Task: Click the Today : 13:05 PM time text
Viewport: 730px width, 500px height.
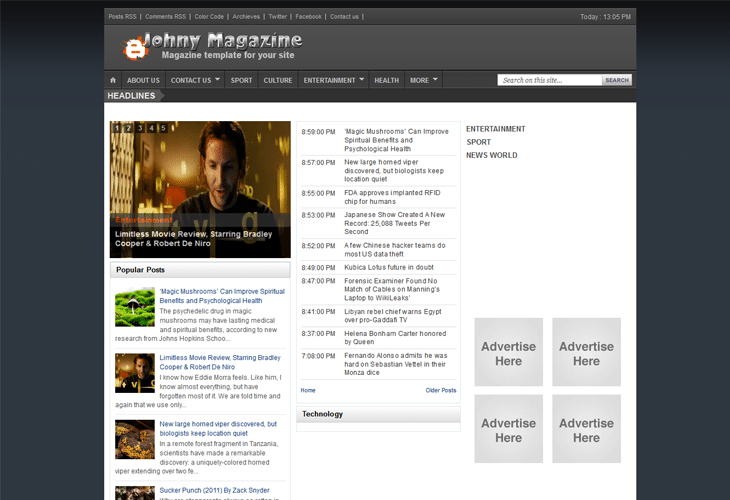Action: point(605,17)
